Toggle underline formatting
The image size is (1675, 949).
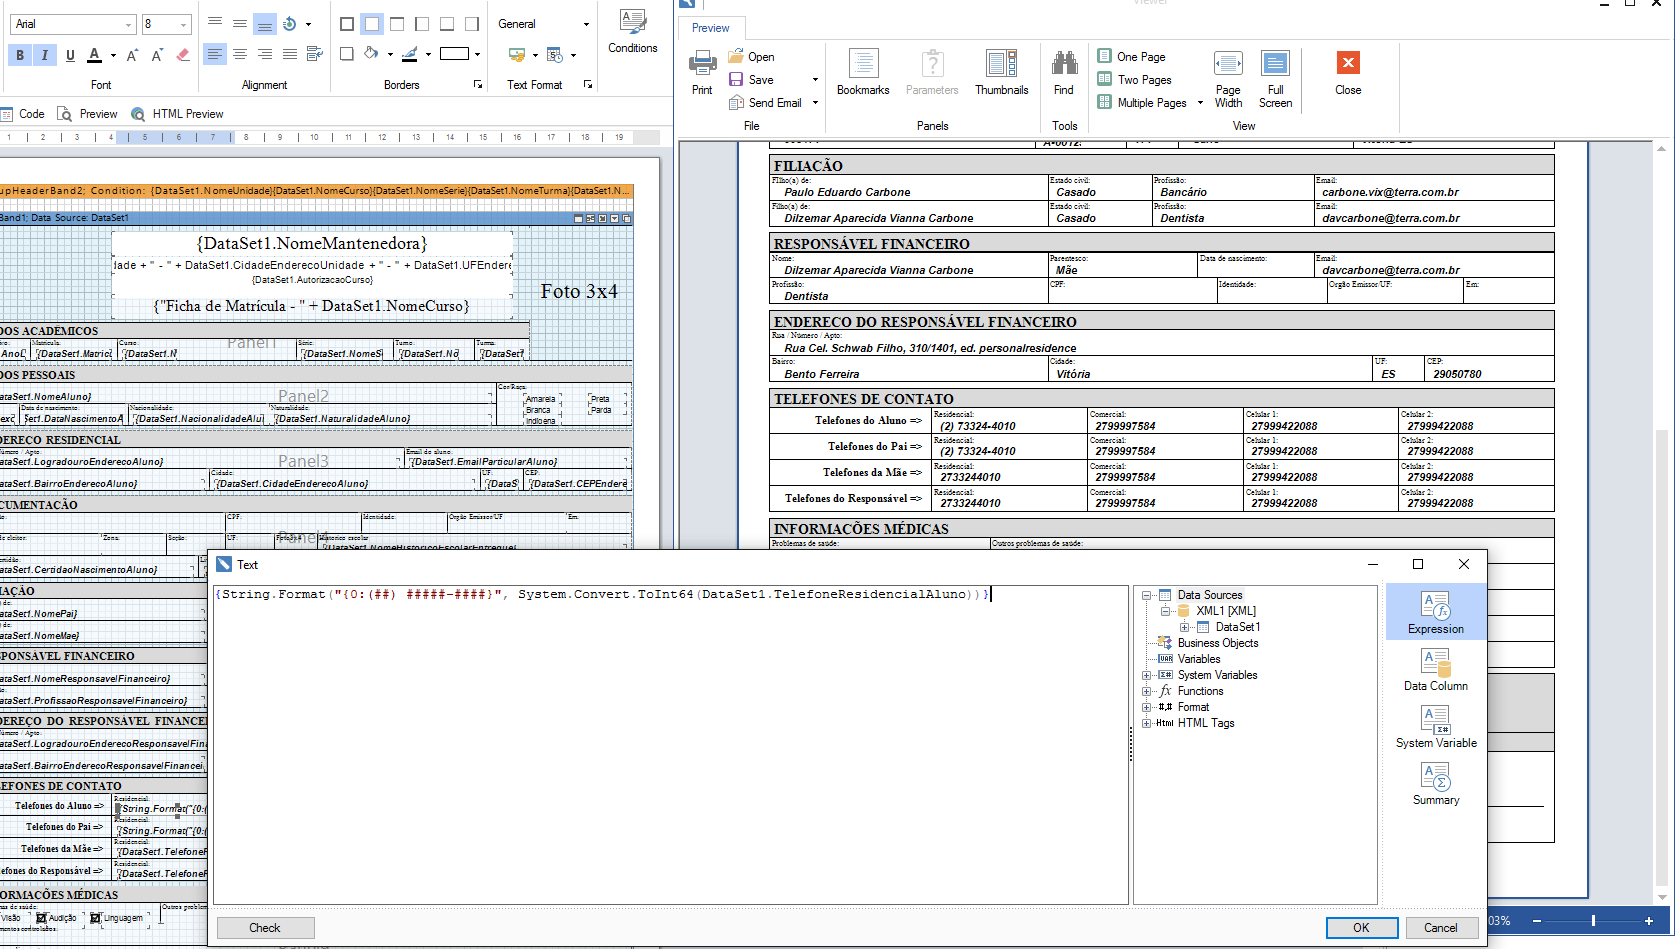[70, 55]
